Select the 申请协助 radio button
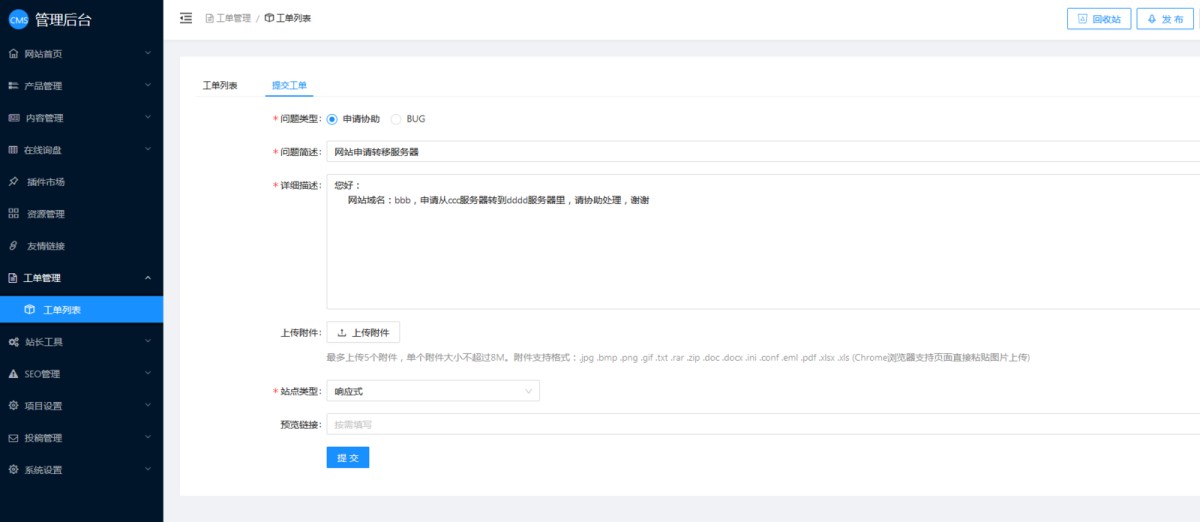 (x=332, y=119)
